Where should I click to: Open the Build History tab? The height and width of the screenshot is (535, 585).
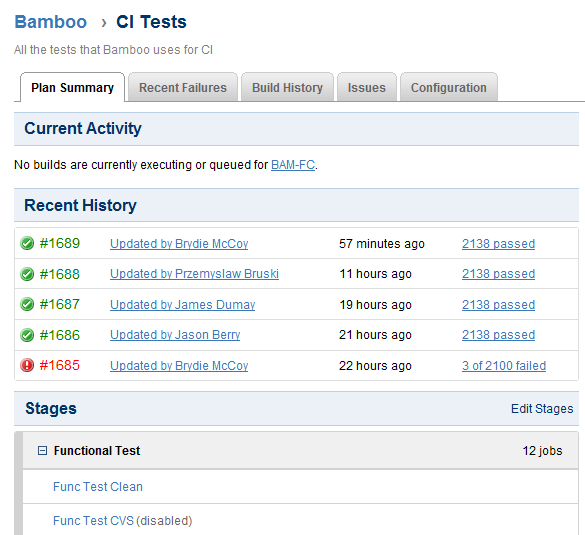pos(287,88)
